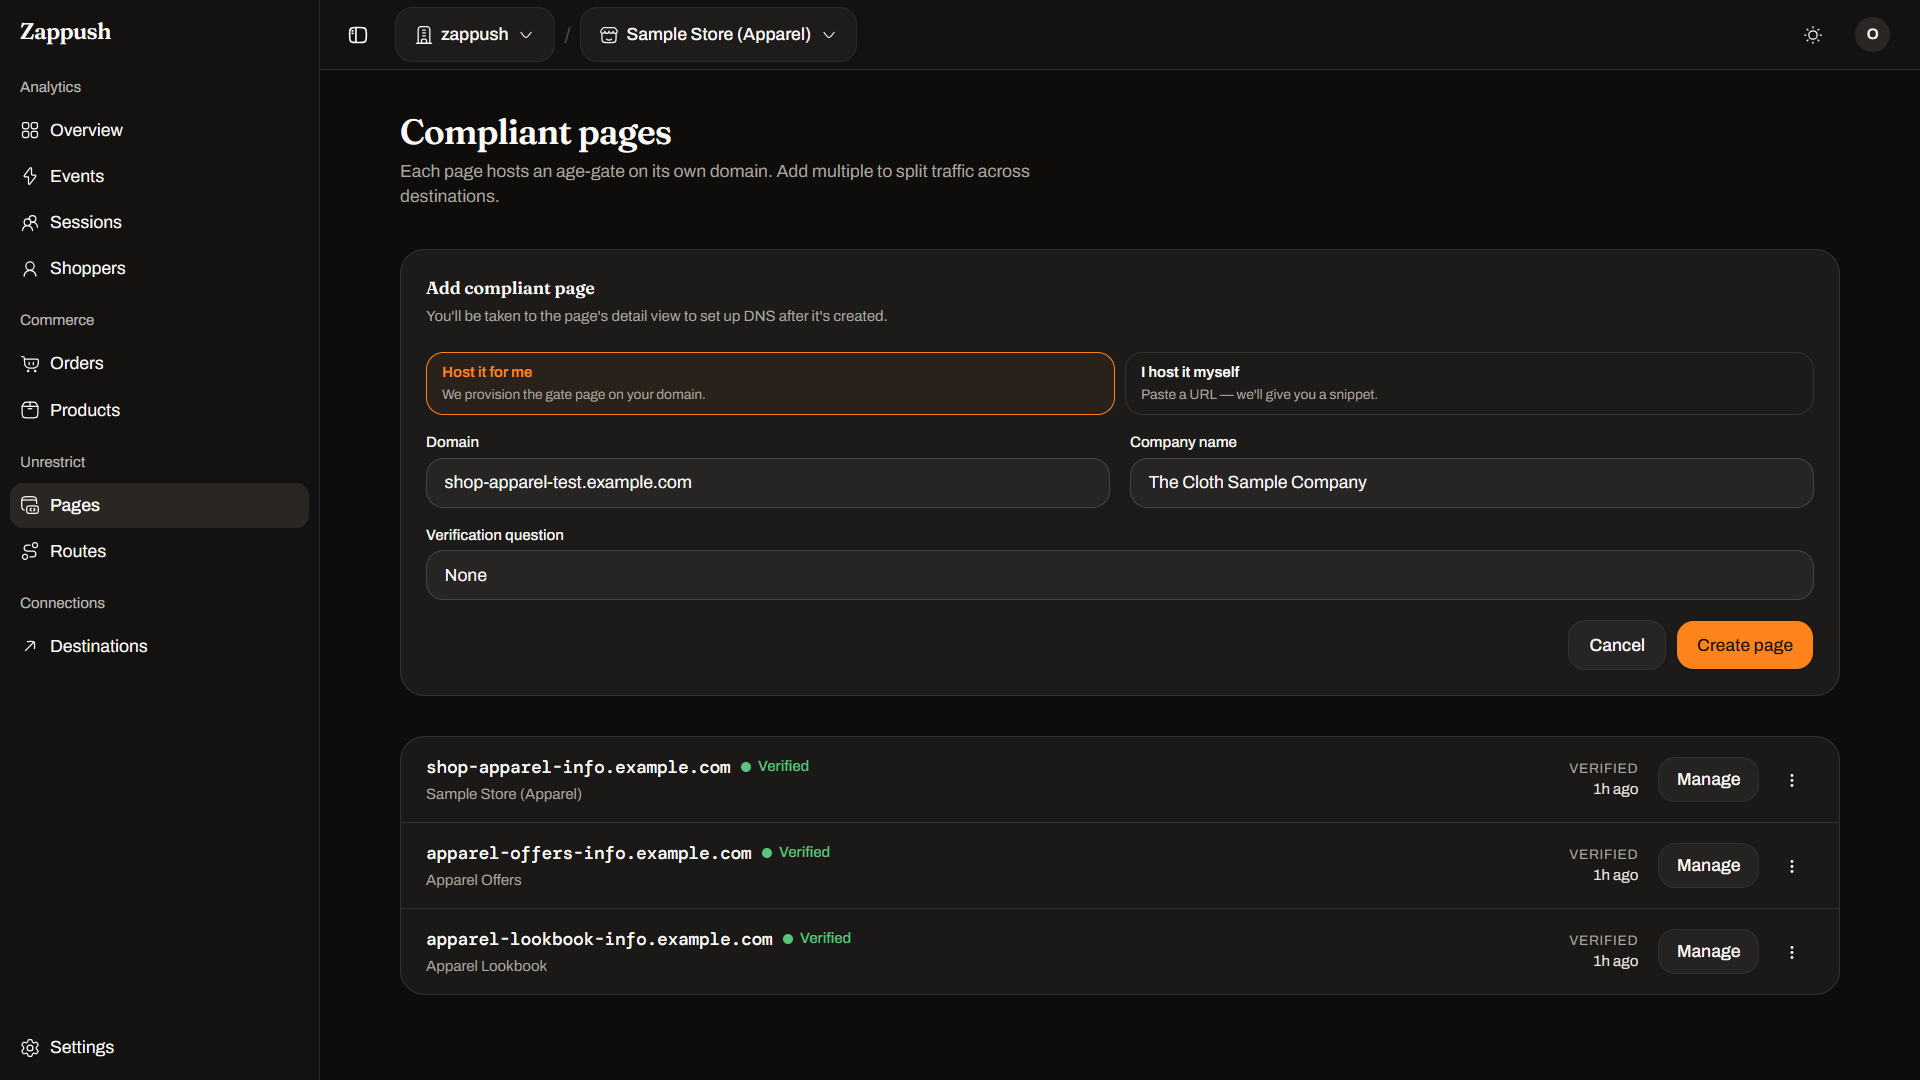
Task: Switch theme with the sun icon
Action: tap(1813, 35)
